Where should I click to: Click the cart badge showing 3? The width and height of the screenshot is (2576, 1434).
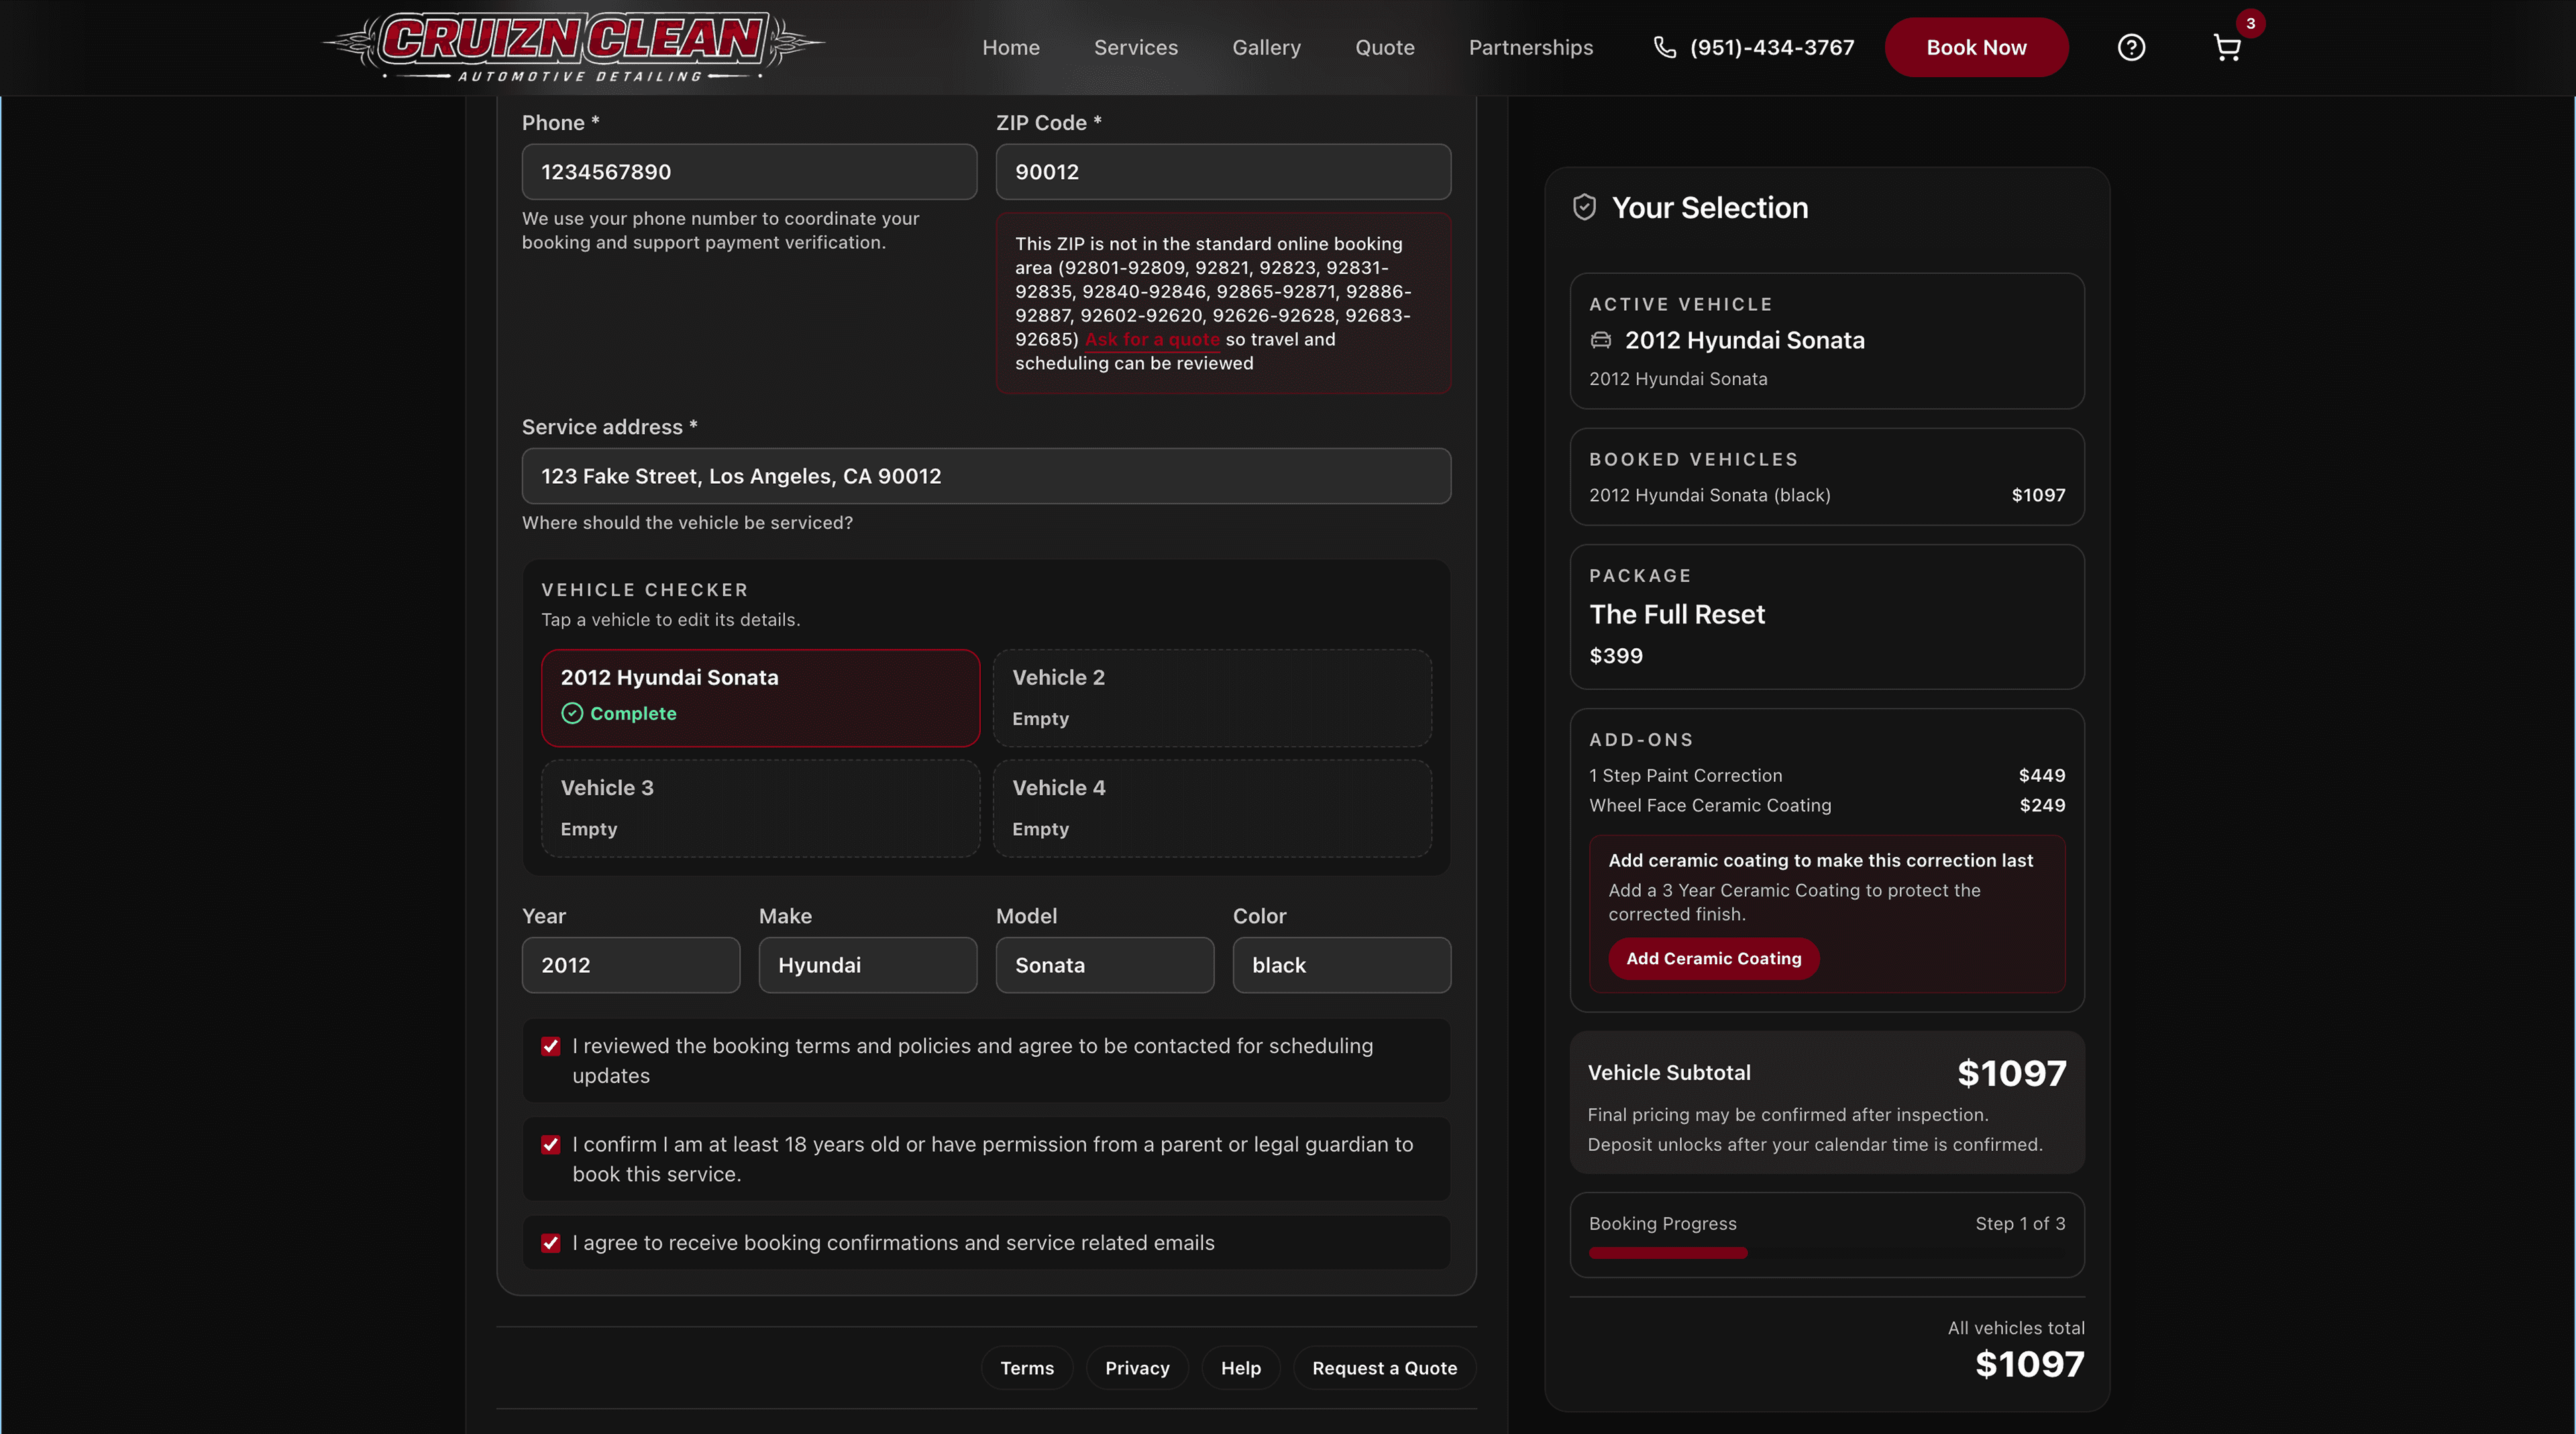2250,23
